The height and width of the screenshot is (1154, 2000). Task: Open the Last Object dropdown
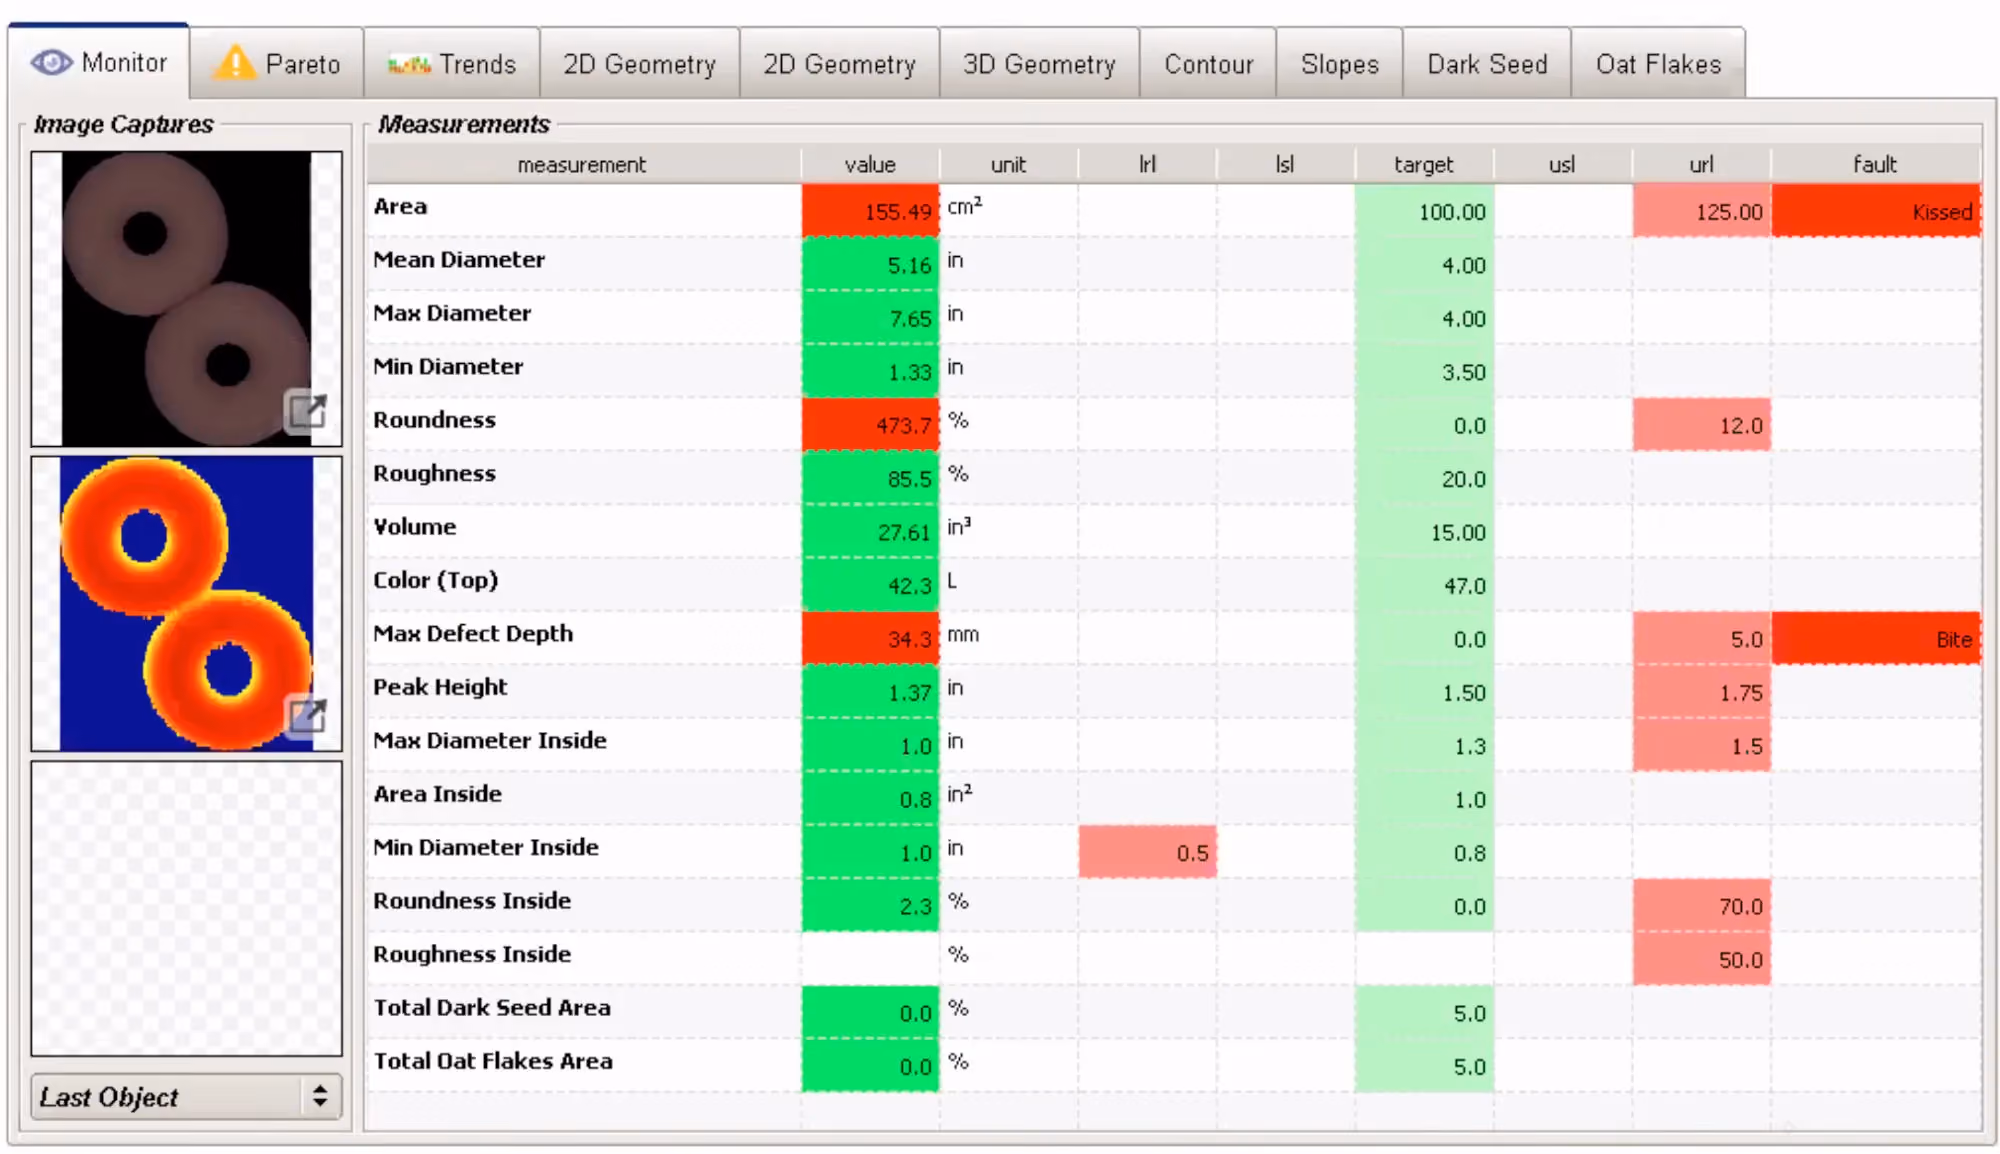pos(187,1097)
